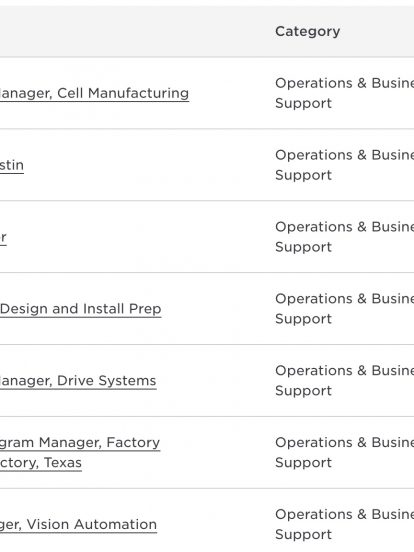Select the category text in the 'stin' row

tap(345, 165)
